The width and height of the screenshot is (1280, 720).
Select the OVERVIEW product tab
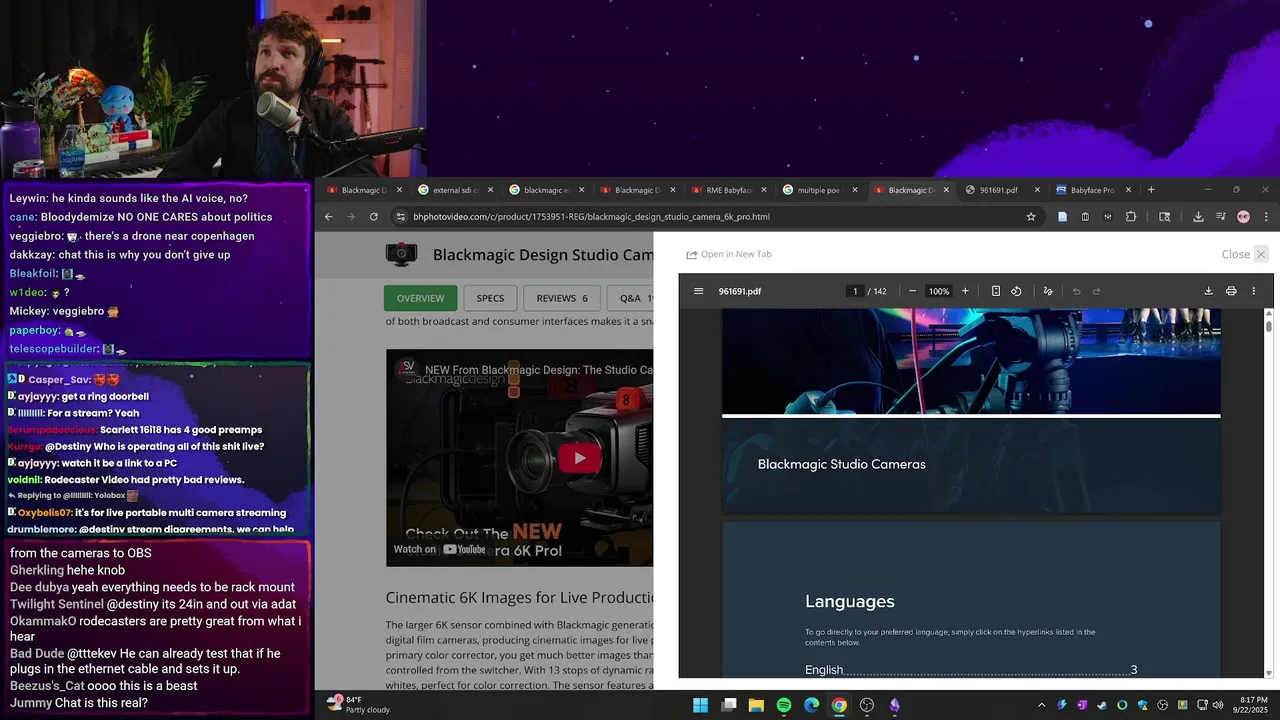click(420, 298)
